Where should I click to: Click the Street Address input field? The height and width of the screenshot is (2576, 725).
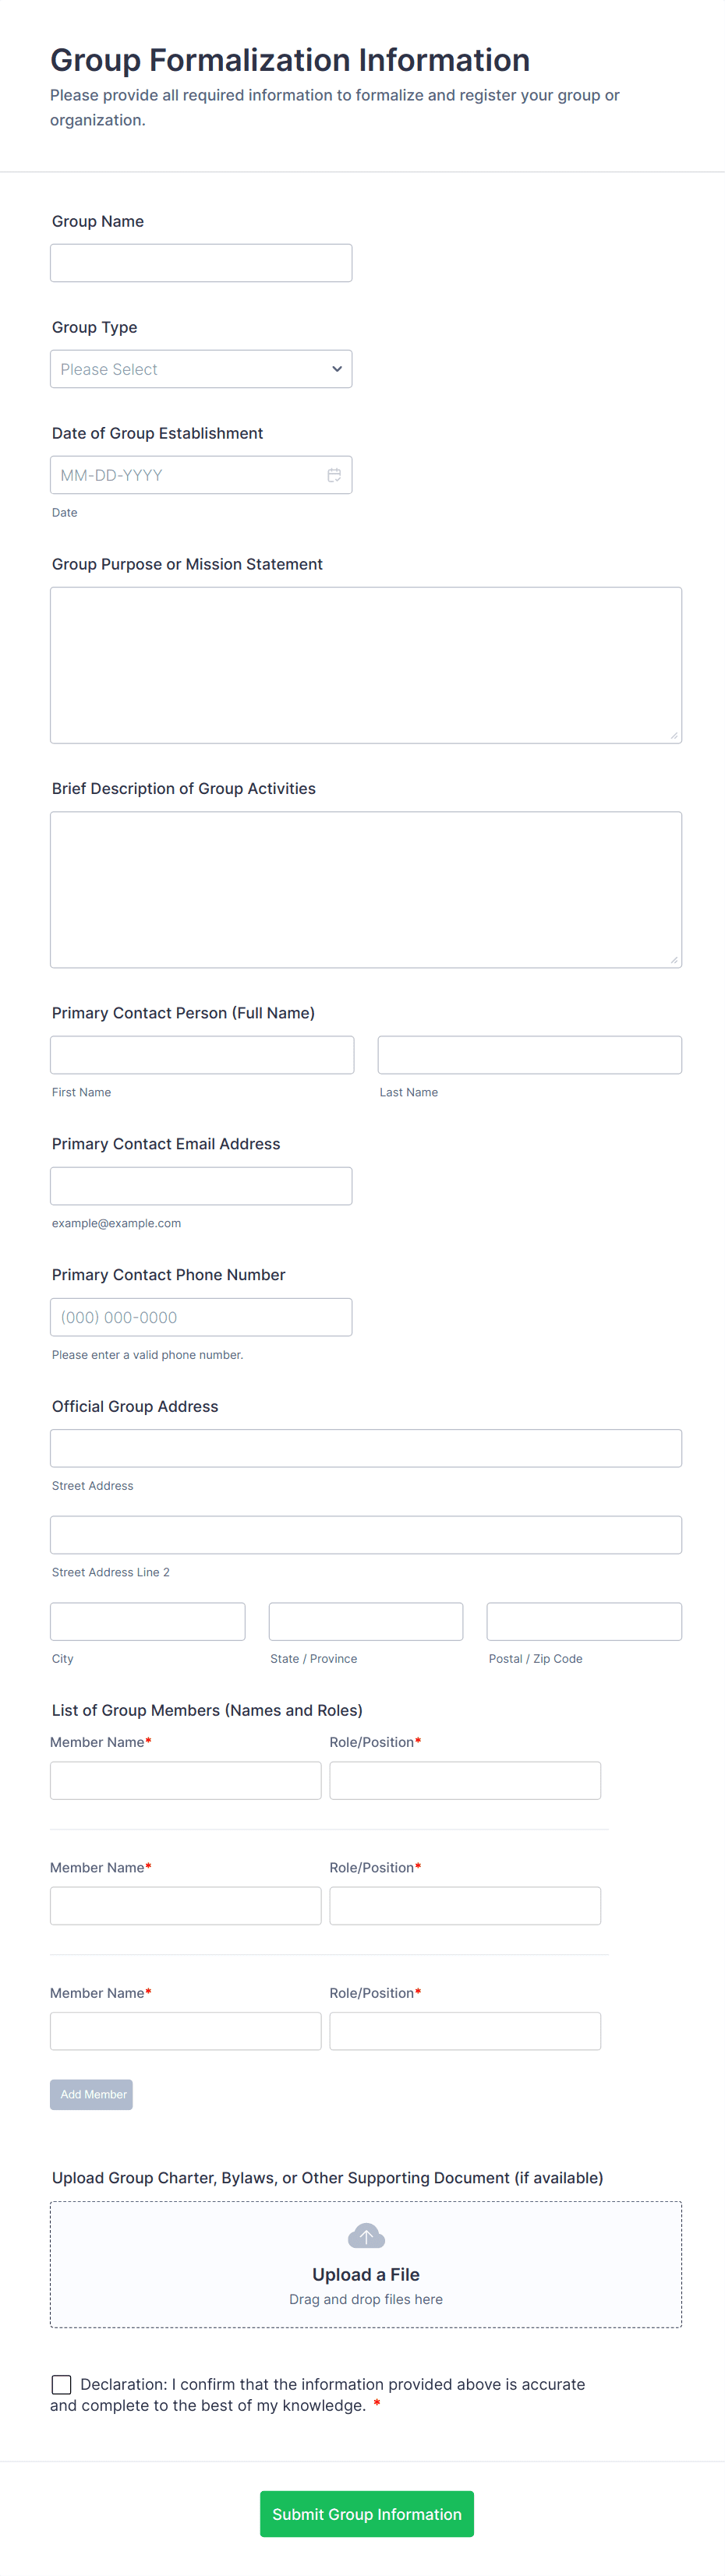click(x=366, y=1448)
